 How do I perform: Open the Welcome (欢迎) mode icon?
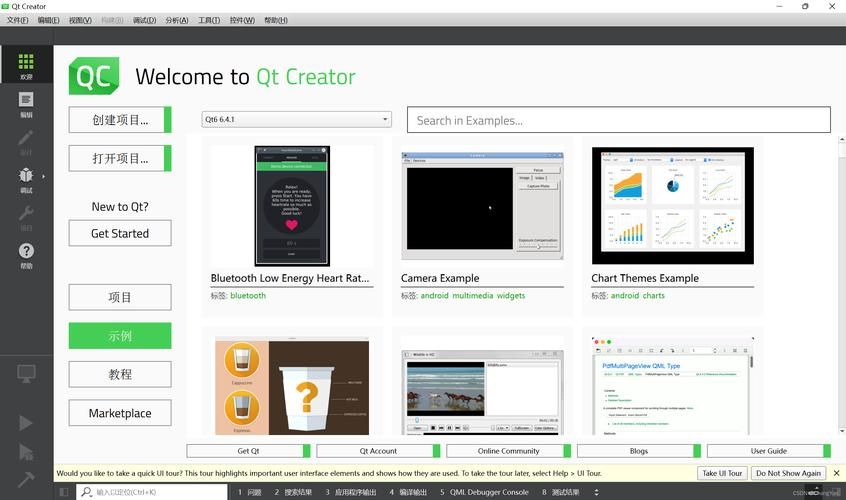(26, 66)
